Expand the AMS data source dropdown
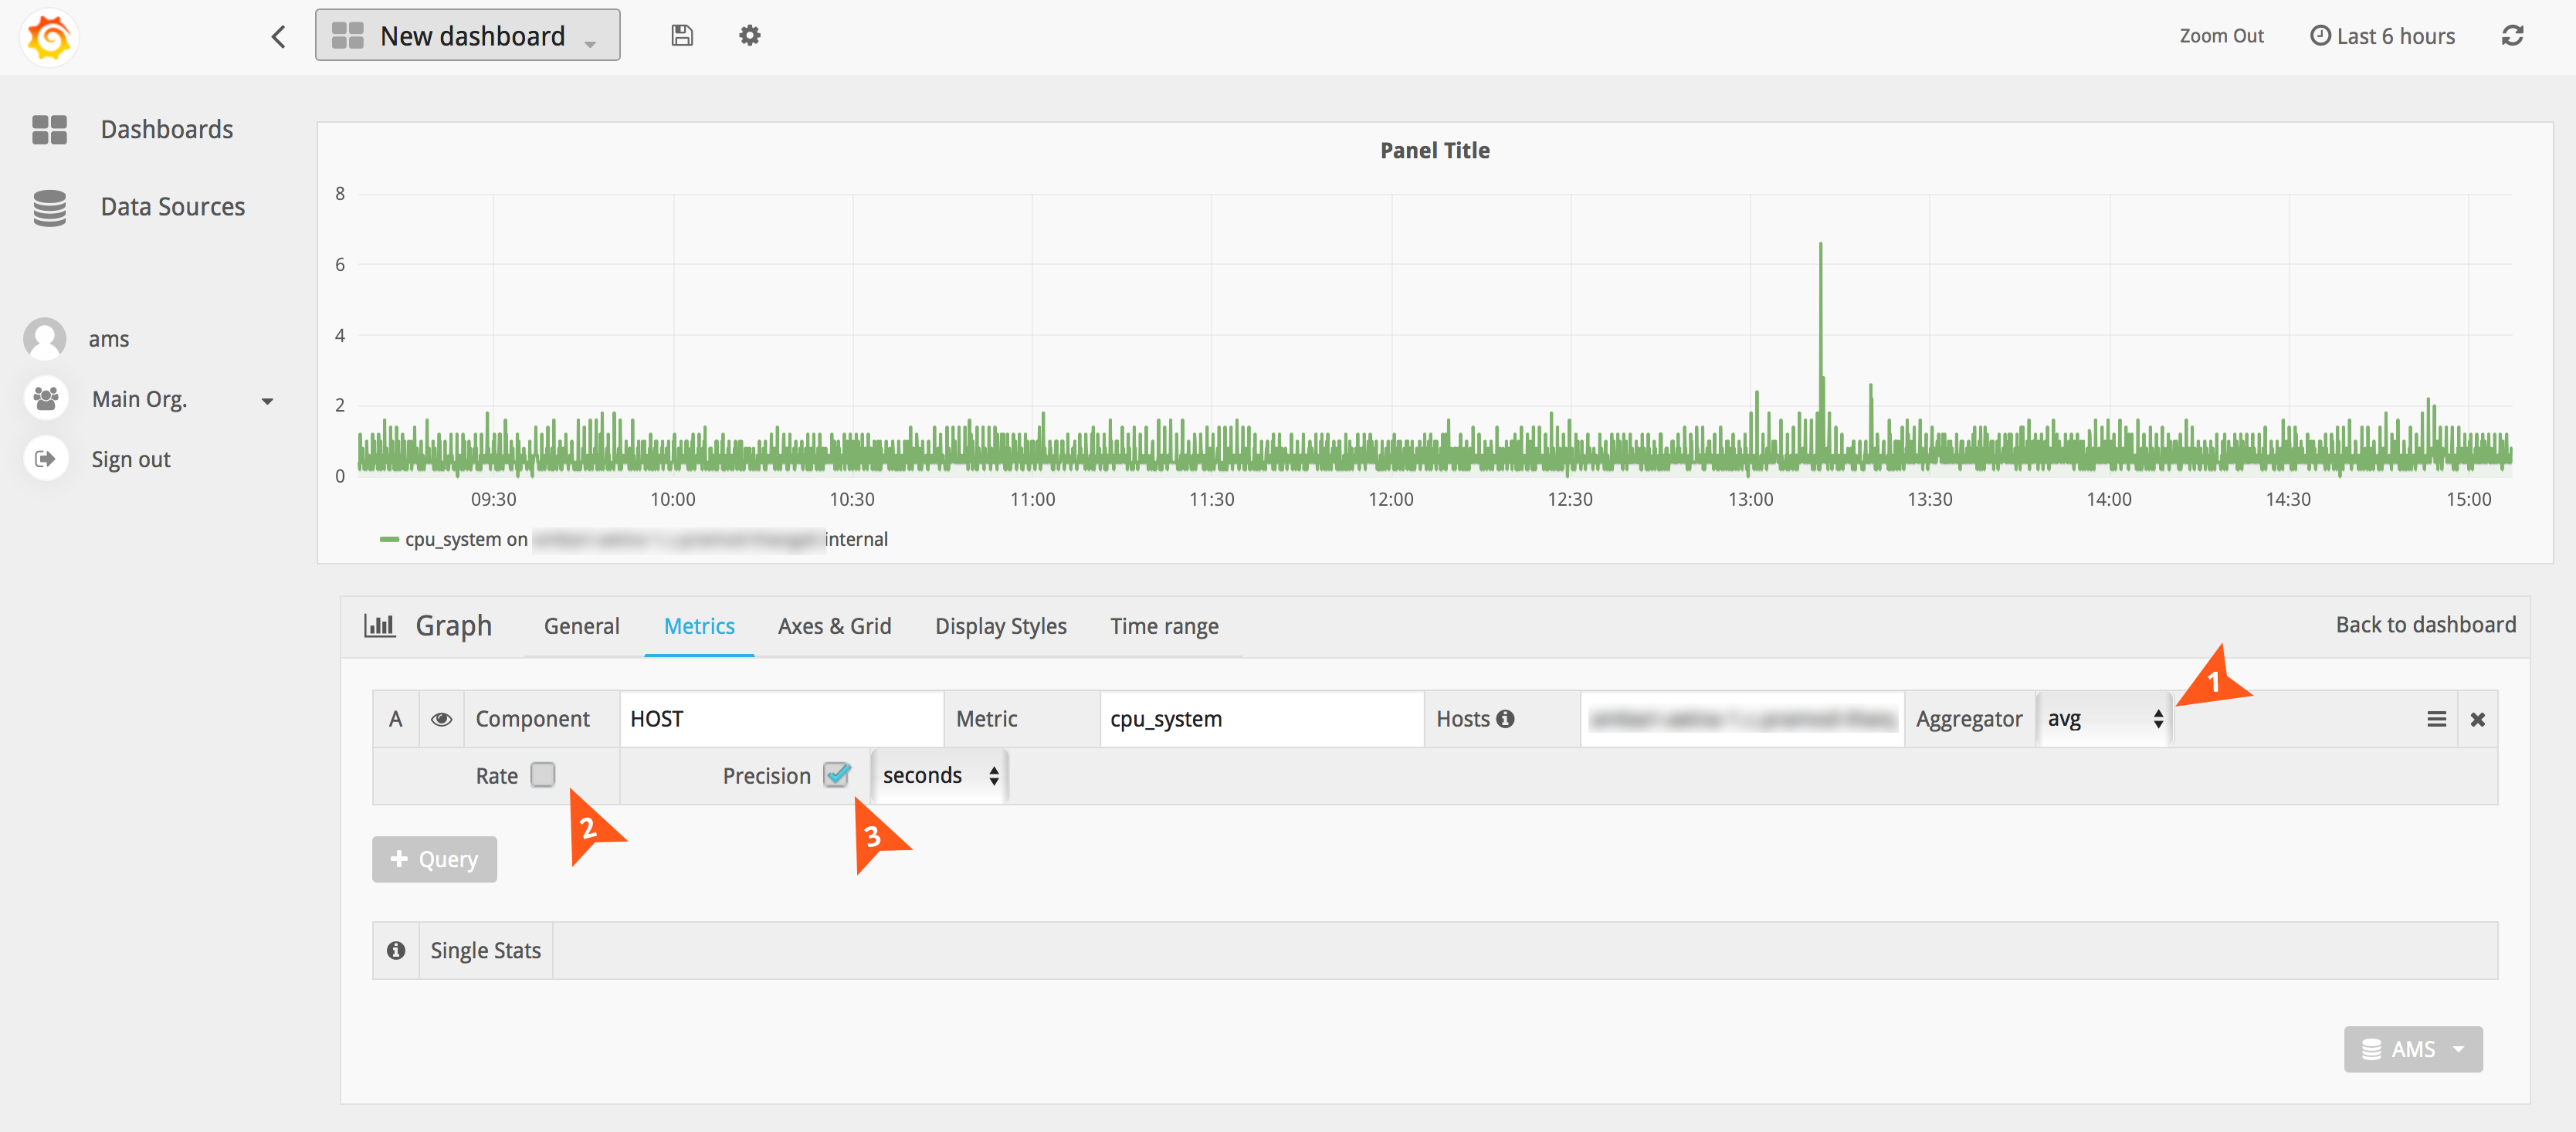Screen dimensions: 2576x1132 2412,1049
